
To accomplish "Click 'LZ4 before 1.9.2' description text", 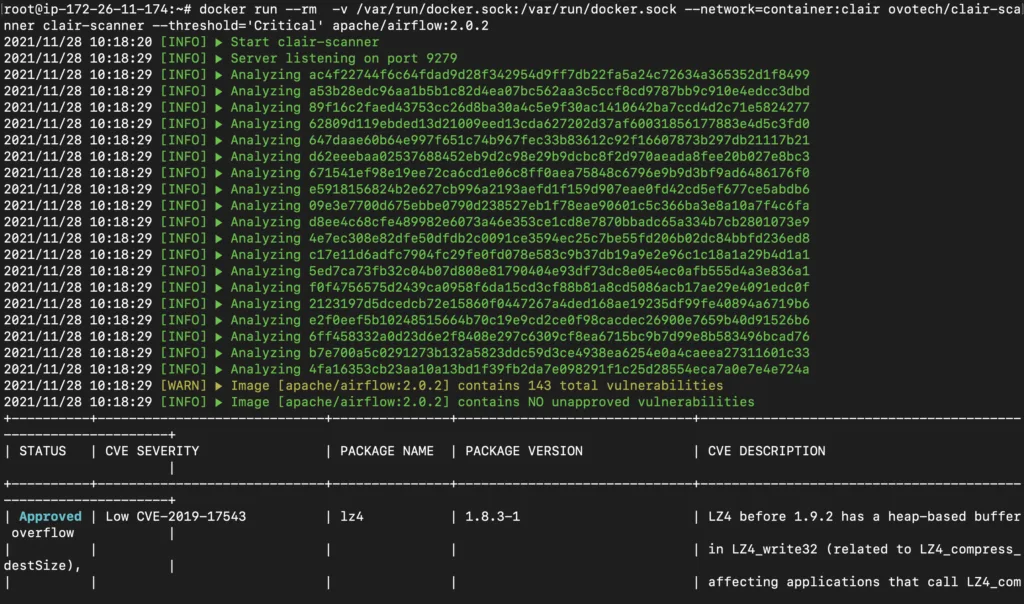I will [771, 516].
